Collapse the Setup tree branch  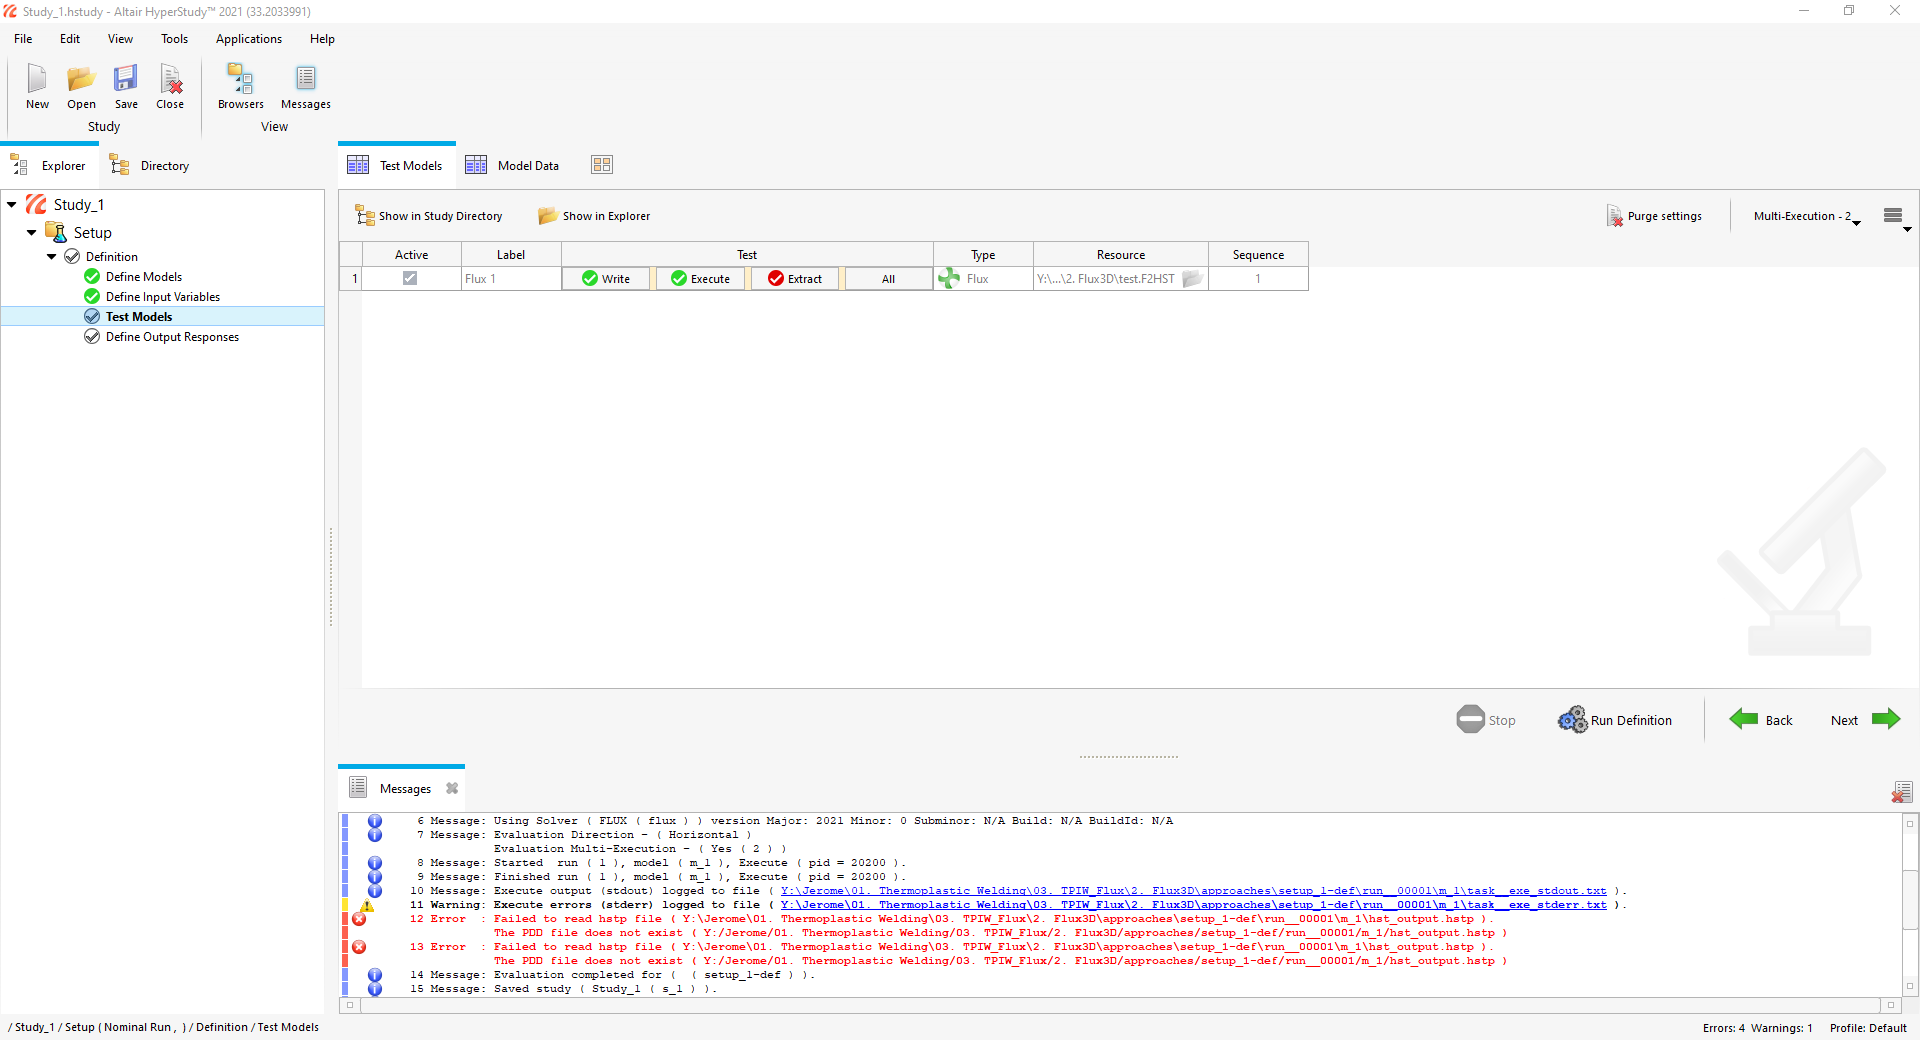[31, 232]
